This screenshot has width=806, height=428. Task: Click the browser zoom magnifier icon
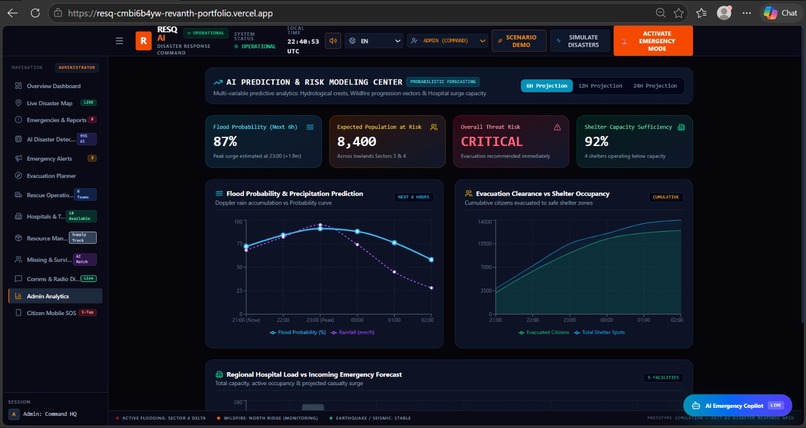(x=661, y=13)
